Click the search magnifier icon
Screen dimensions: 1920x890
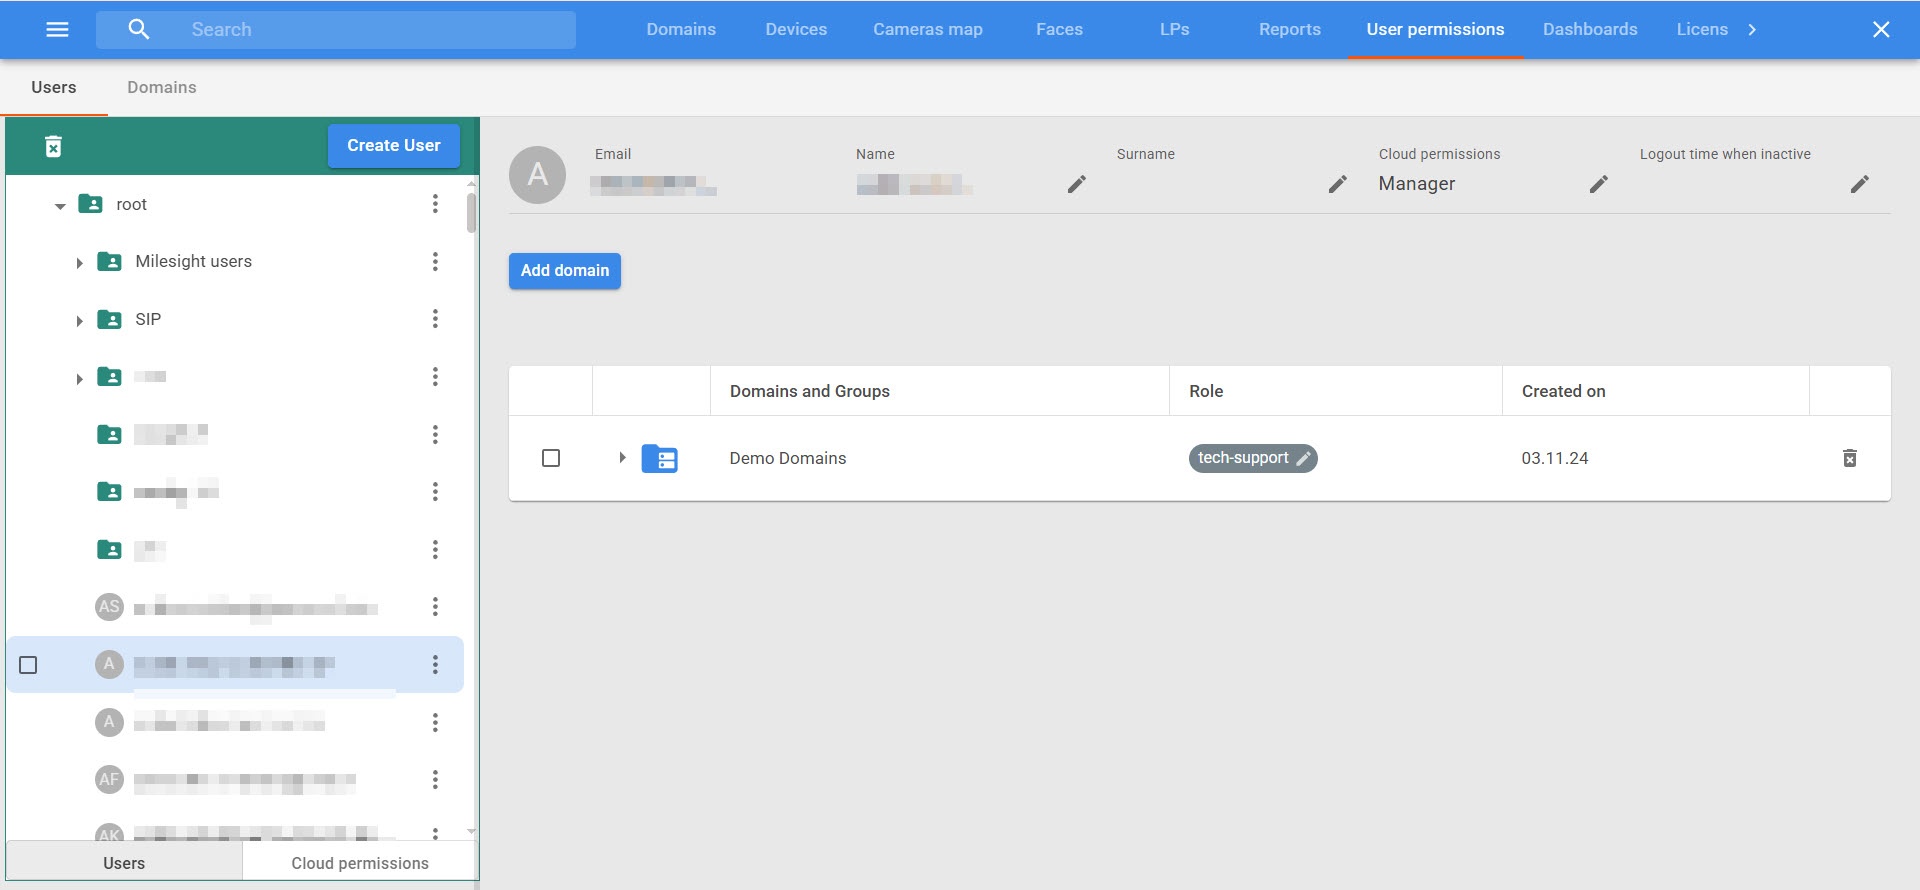pyautogui.click(x=139, y=30)
